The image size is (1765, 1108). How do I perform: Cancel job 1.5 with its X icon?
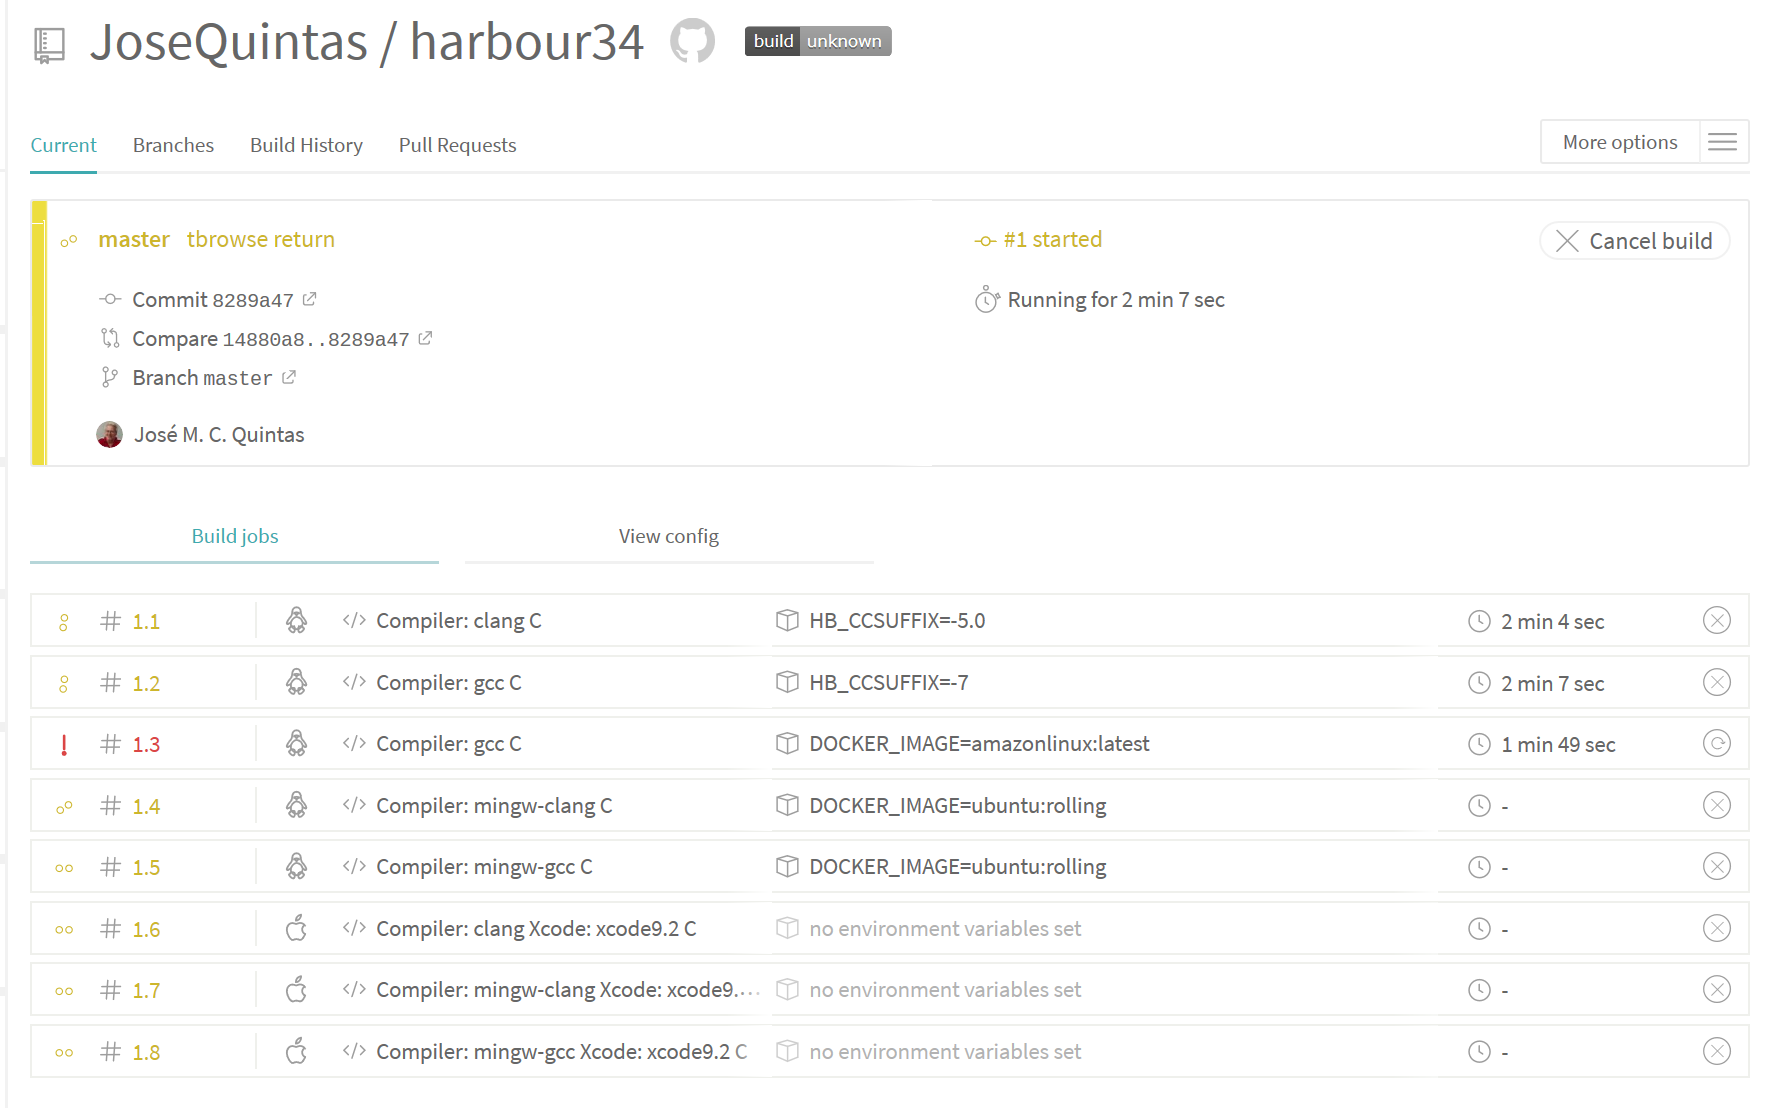point(1716,867)
